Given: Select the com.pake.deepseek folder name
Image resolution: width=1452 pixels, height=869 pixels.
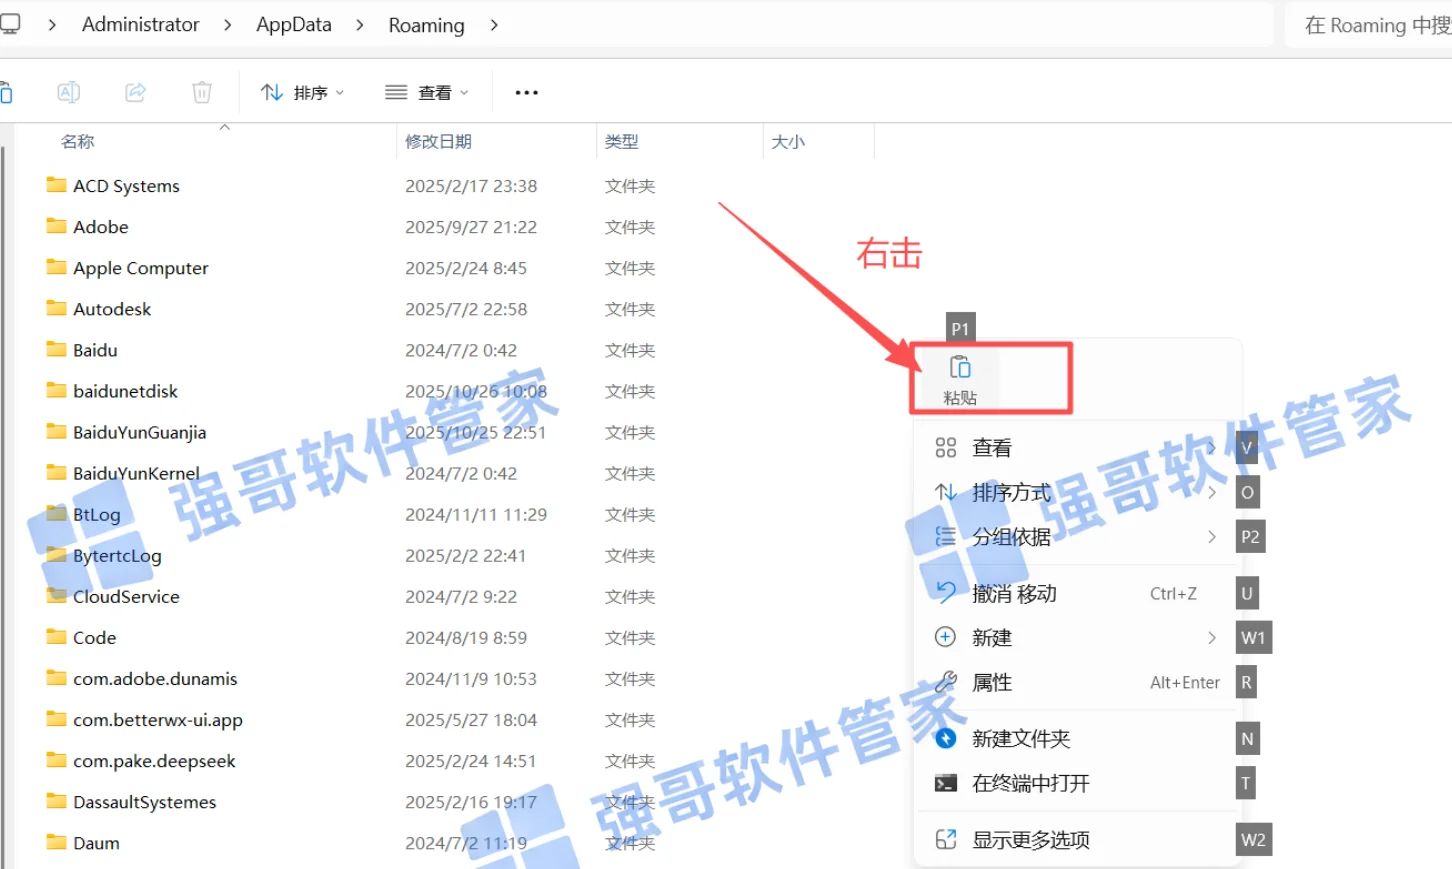Looking at the screenshot, I should tap(154, 761).
